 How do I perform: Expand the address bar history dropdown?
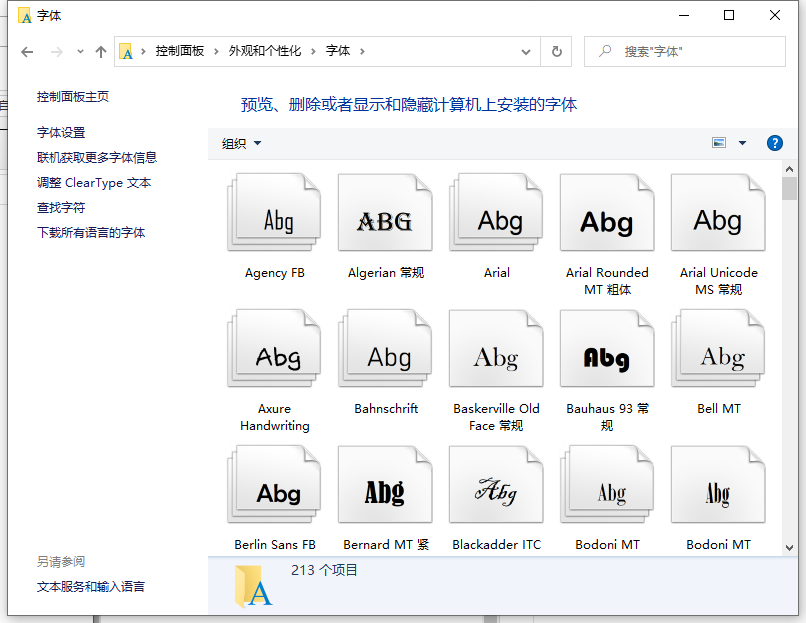coord(526,51)
